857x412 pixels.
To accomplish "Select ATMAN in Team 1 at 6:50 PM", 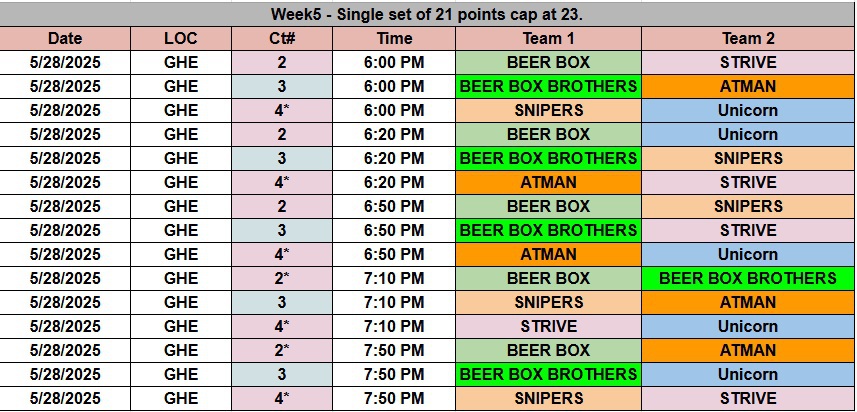I will (548, 254).
